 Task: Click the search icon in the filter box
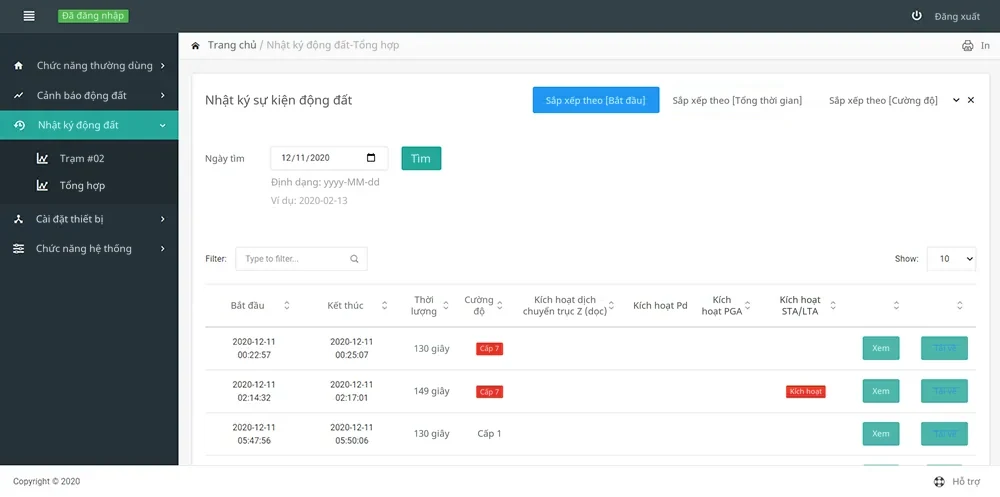pos(354,259)
